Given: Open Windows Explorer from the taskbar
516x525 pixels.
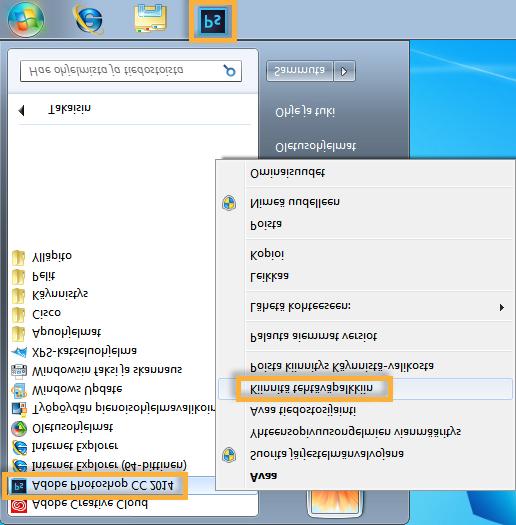Looking at the screenshot, I should [150, 19].
